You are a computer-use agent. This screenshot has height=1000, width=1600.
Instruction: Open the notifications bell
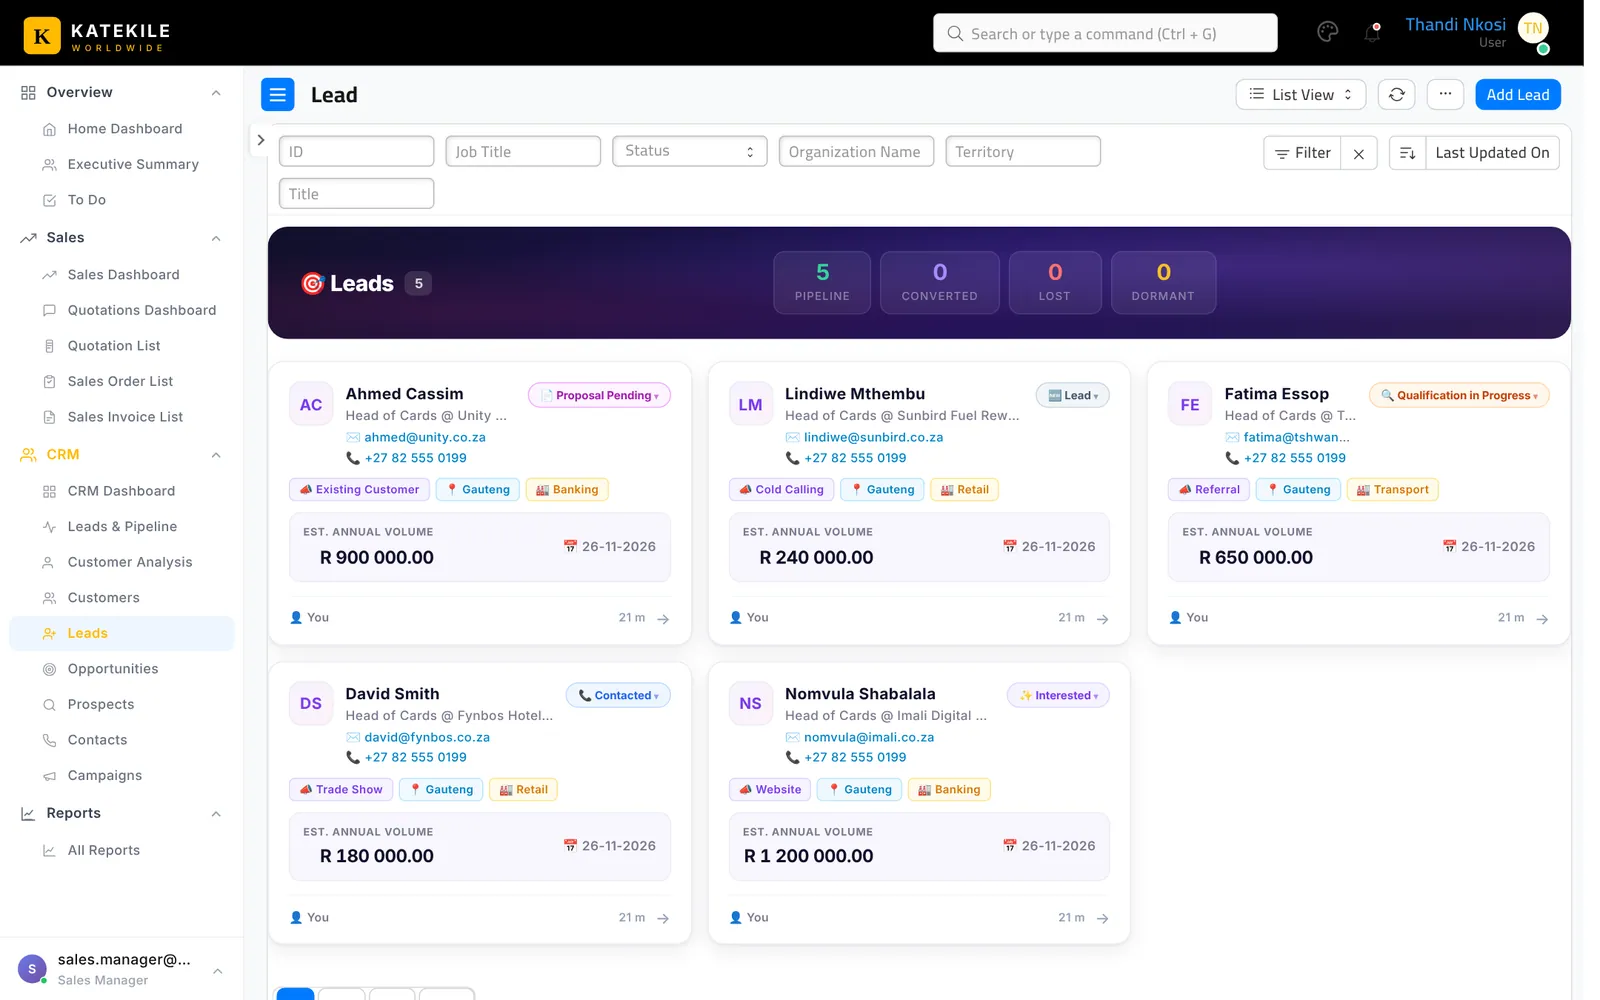pos(1372,33)
